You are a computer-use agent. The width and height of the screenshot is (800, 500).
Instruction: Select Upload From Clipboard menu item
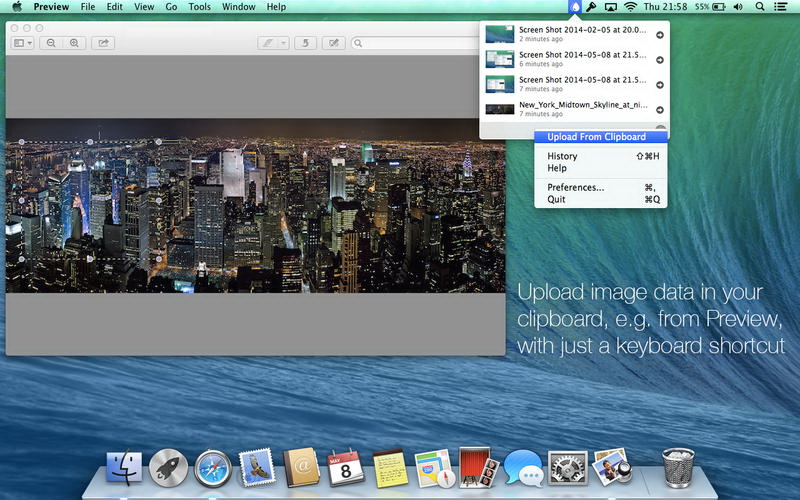tap(596, 137)
